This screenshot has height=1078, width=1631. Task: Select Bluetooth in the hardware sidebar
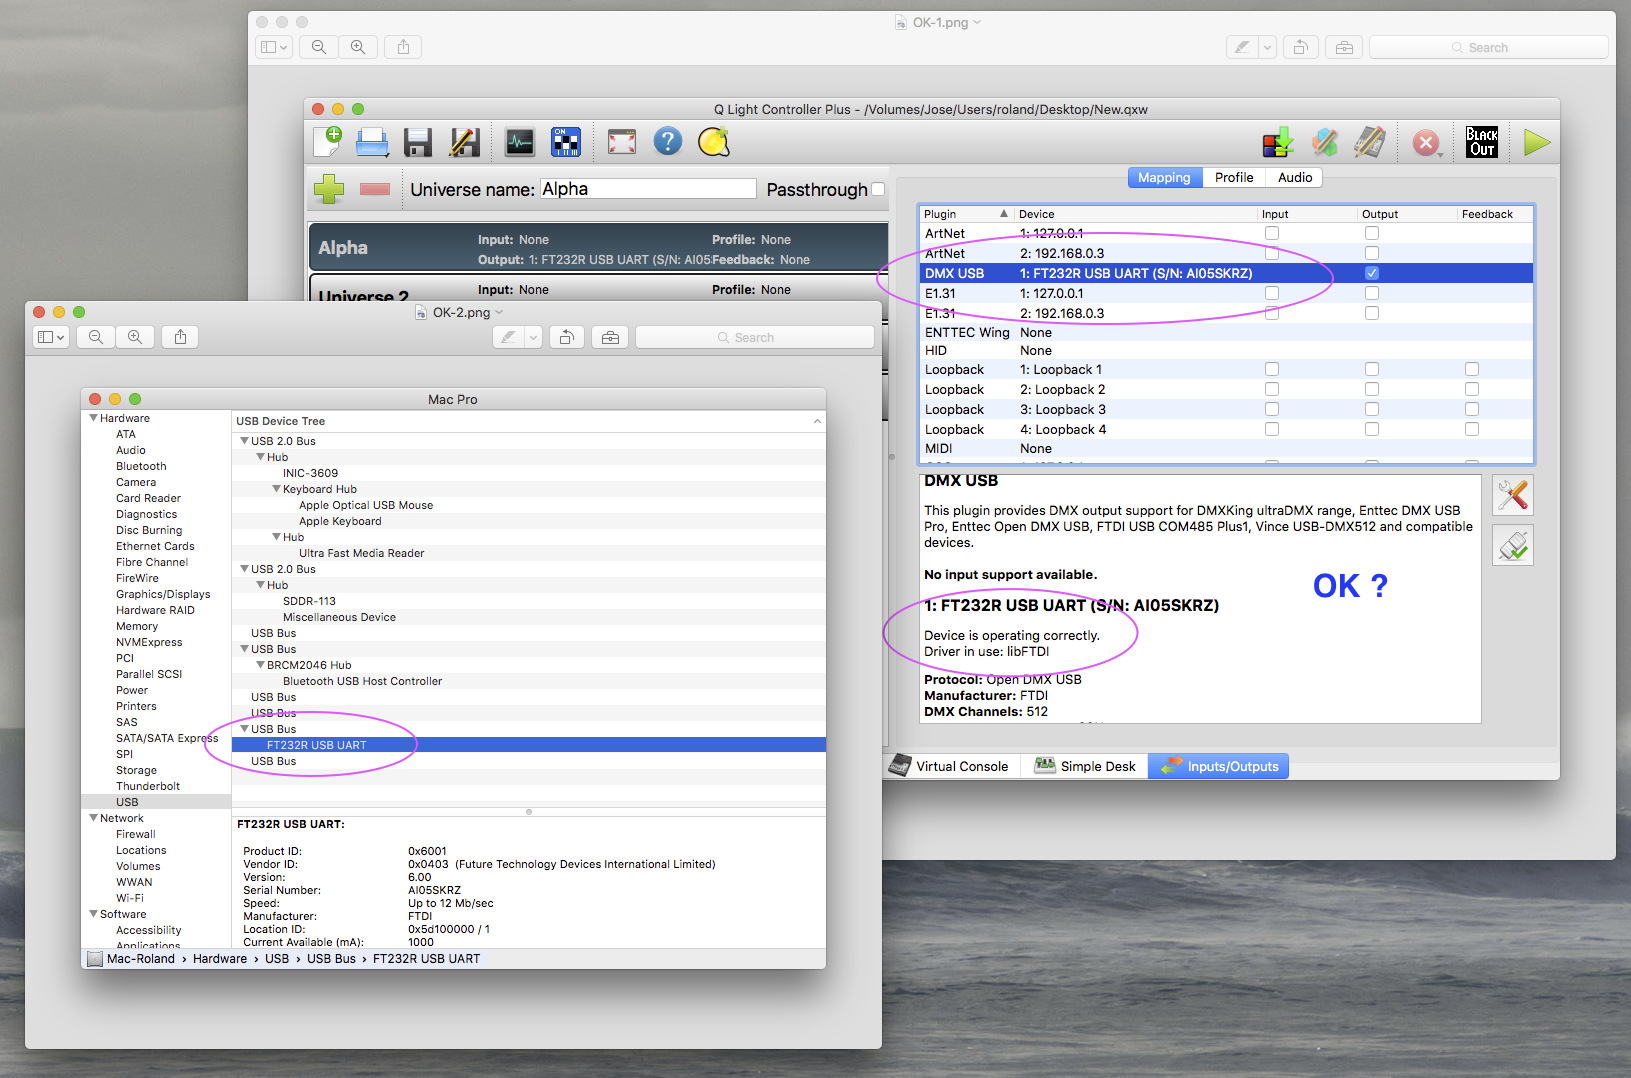[141, 466]
